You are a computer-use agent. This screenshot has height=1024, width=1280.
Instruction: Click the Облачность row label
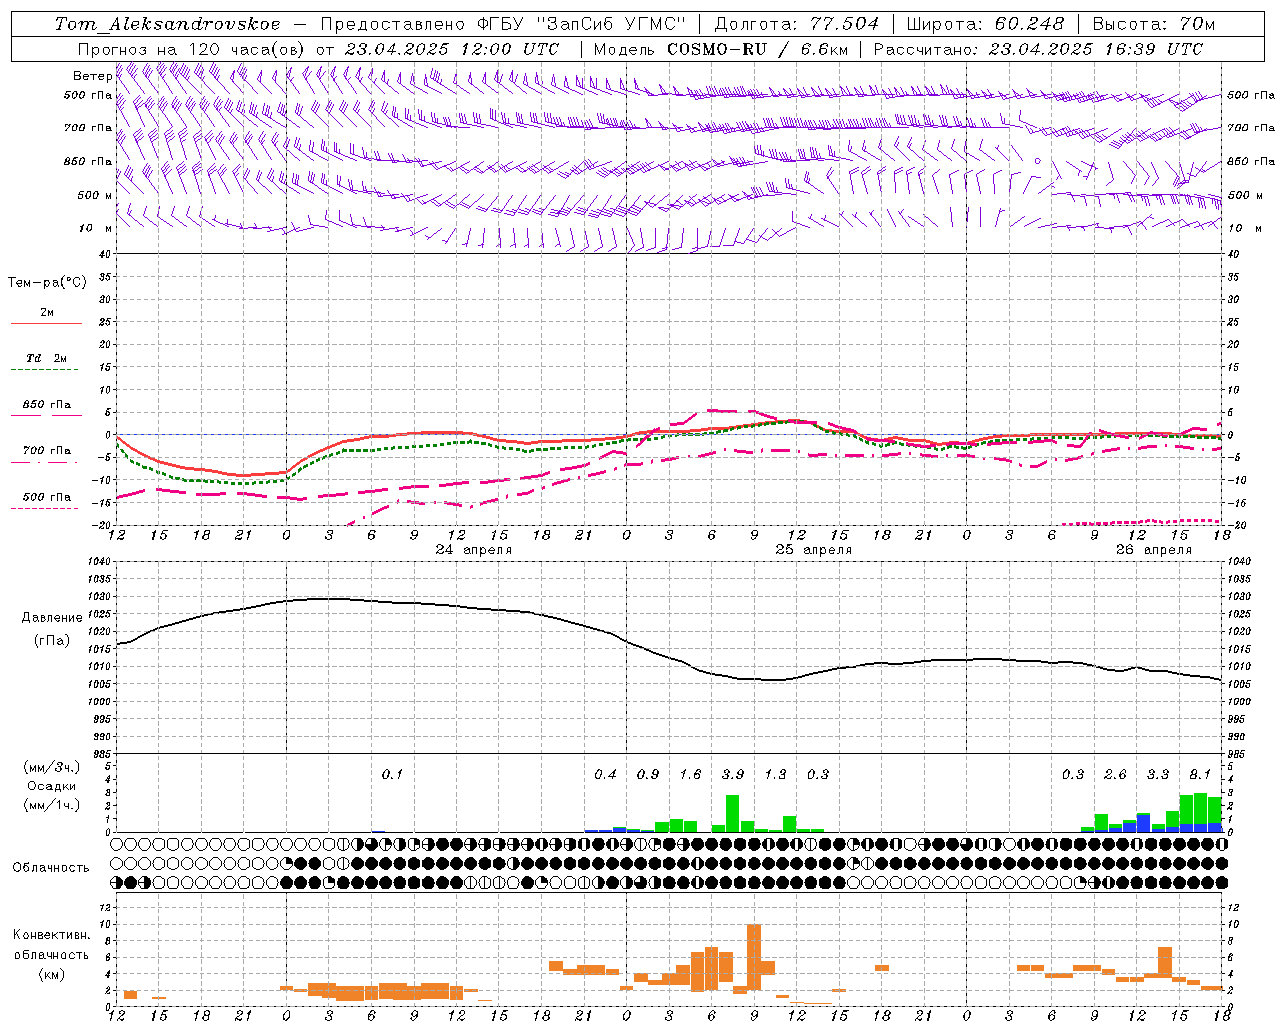[x=51, y=868]
